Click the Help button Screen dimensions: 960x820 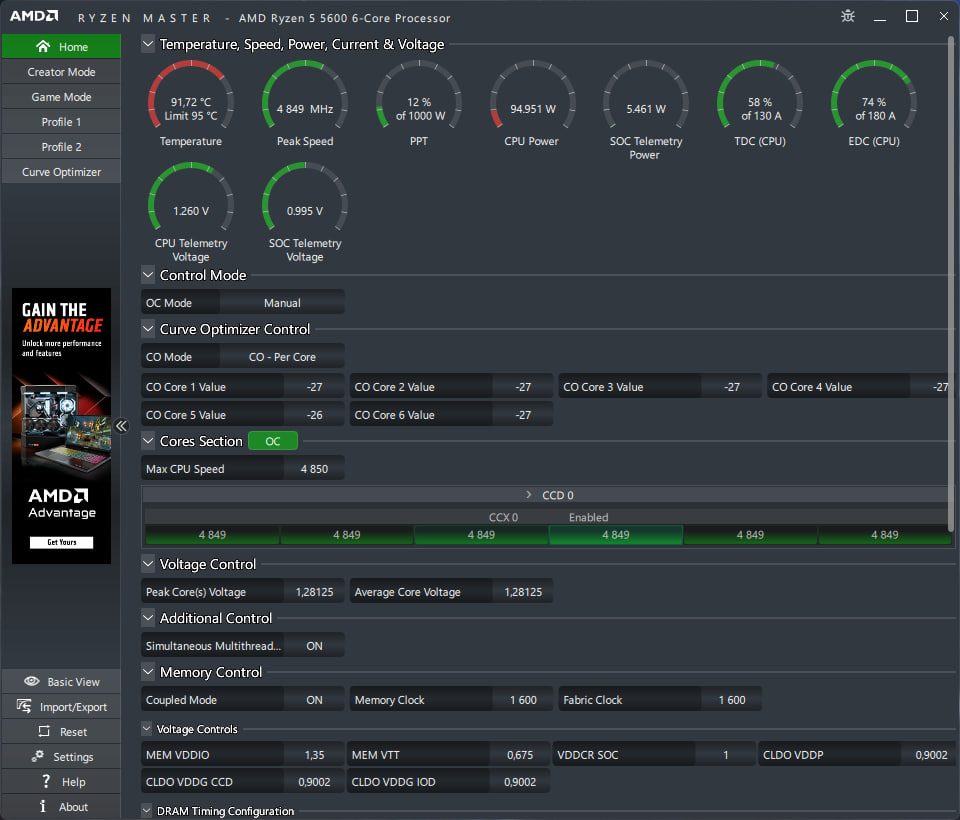(61, 782)
